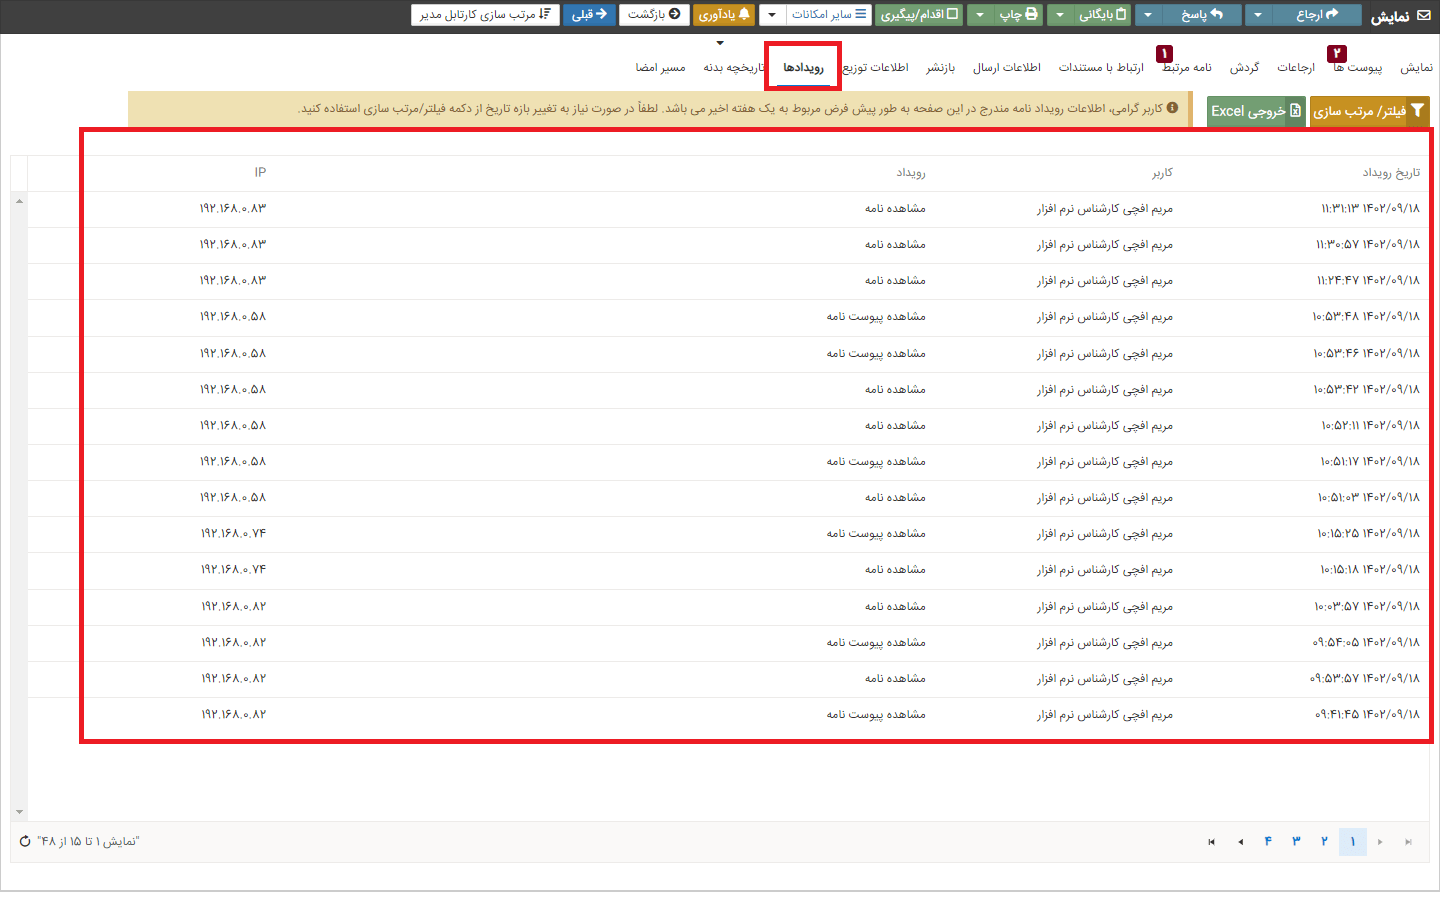Viewport: 1440px width, 900px height.
Task: Expand the dropdown arrow beside ارجاع
Action: tap(1258, 15)
